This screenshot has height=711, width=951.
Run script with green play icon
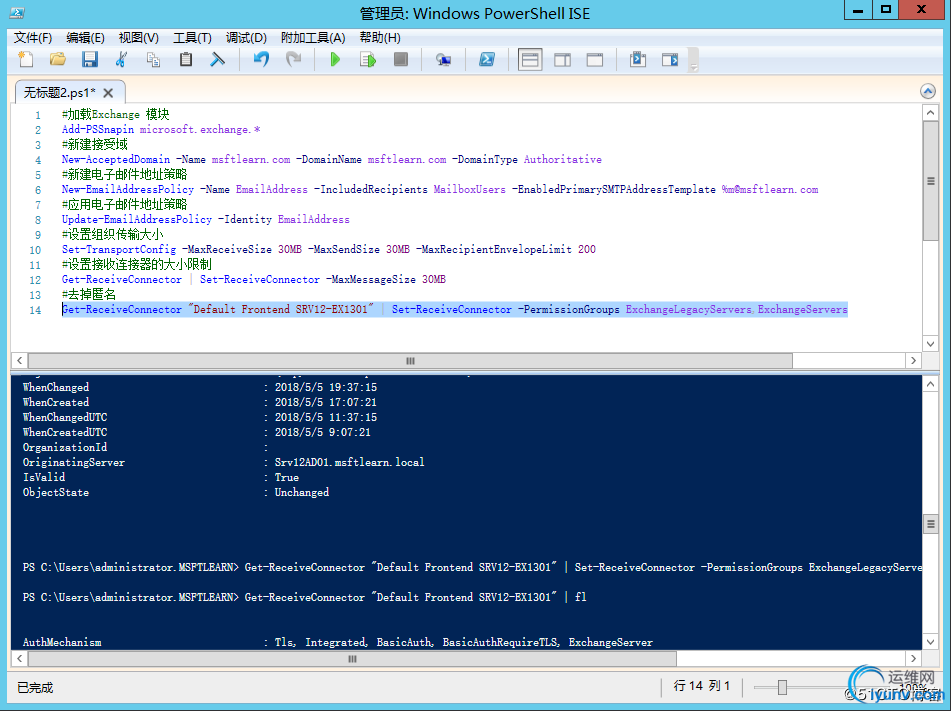point(335,59)
